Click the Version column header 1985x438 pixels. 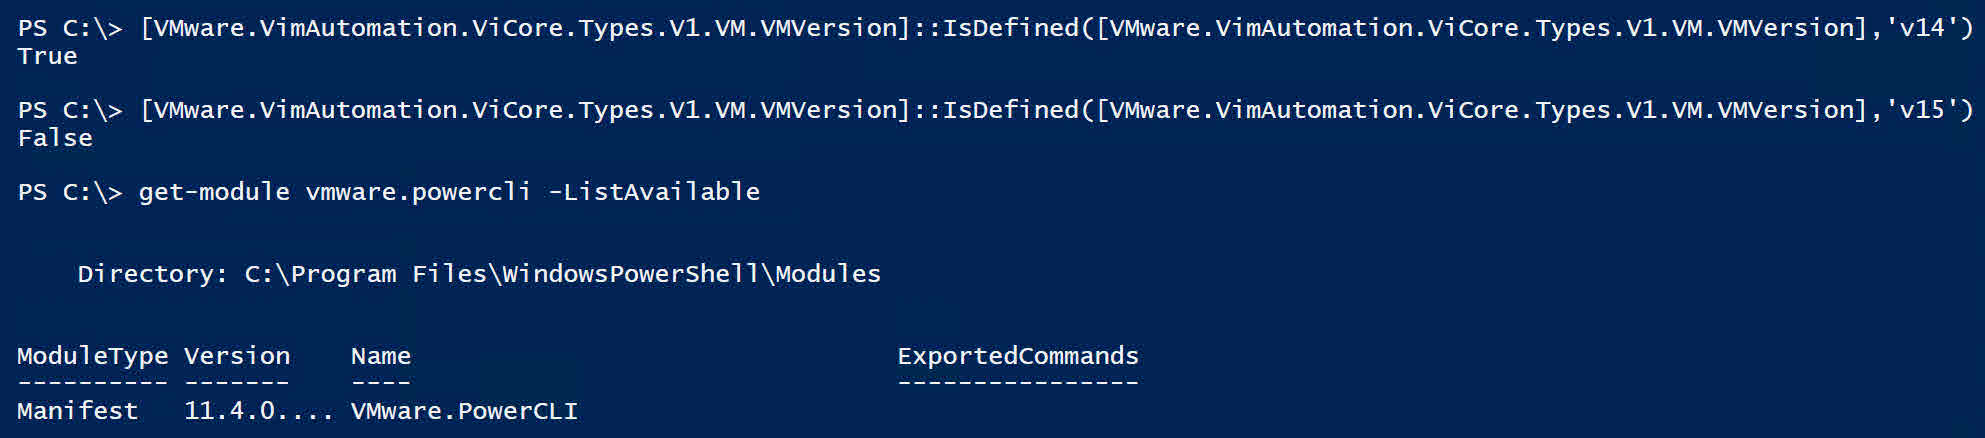point(237,356)
